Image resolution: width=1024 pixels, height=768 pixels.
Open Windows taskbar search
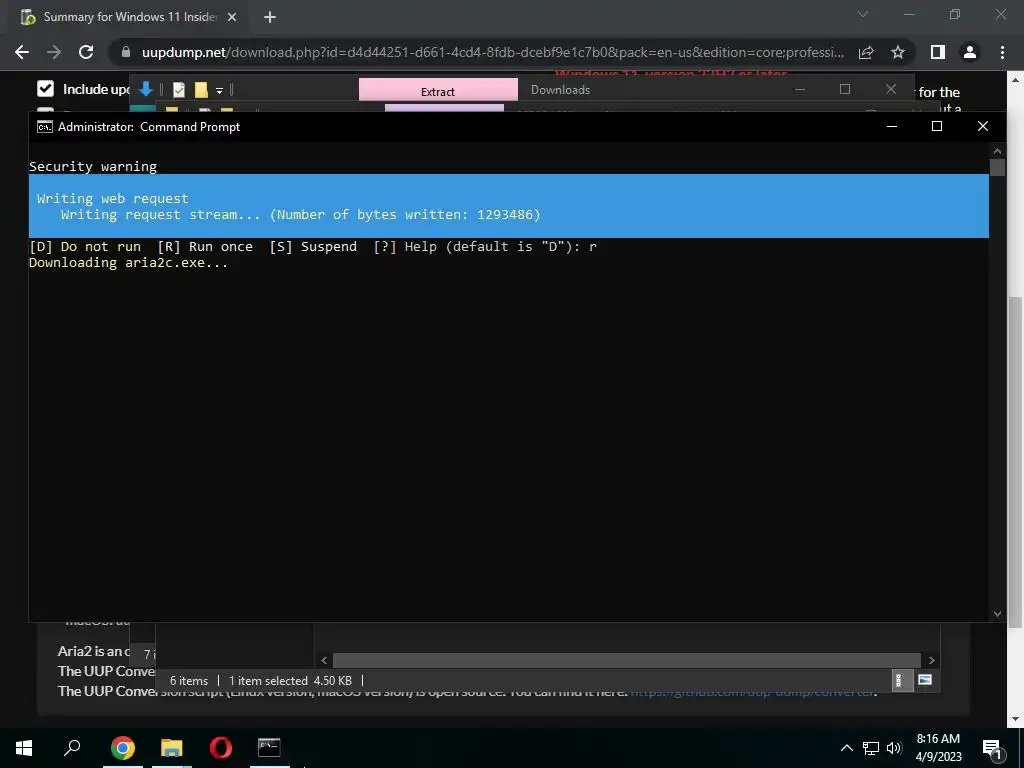pyautogui.click(x=72, y=748)
